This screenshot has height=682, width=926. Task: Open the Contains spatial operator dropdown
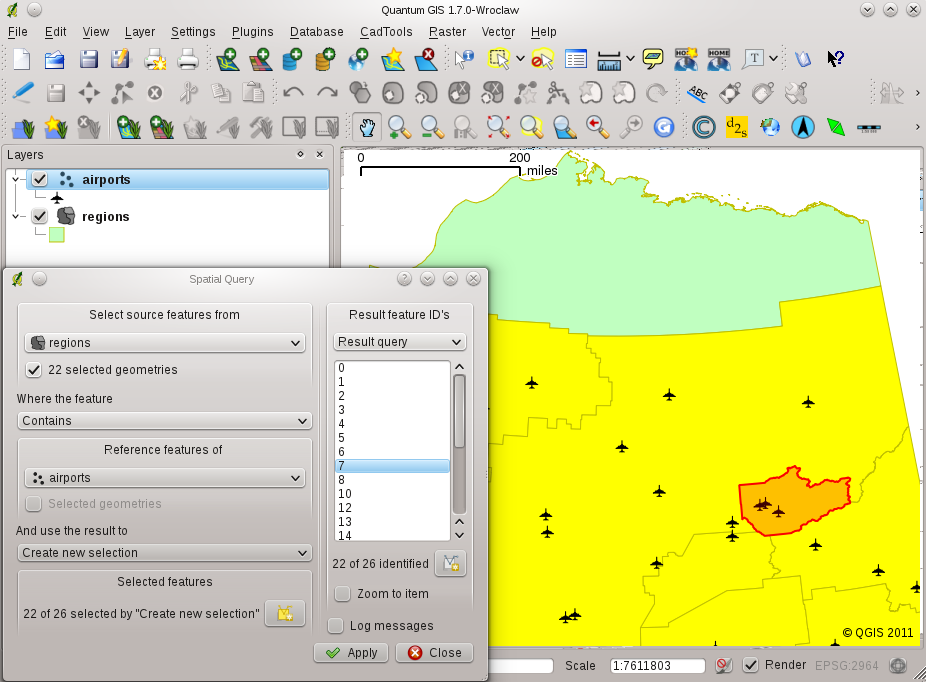165,420
